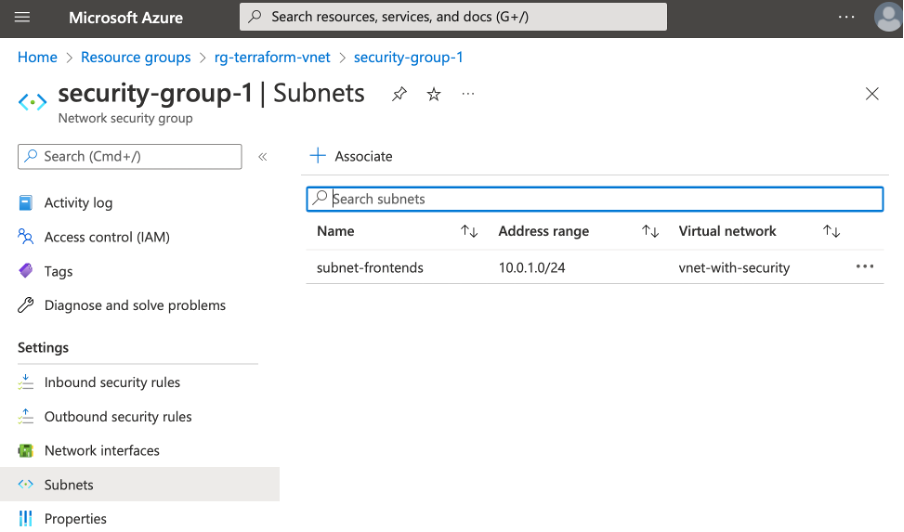Open subnet-frontends row context menu ellipsis
Viewport: 904px width, 532px height.
[x=865, y=266]
